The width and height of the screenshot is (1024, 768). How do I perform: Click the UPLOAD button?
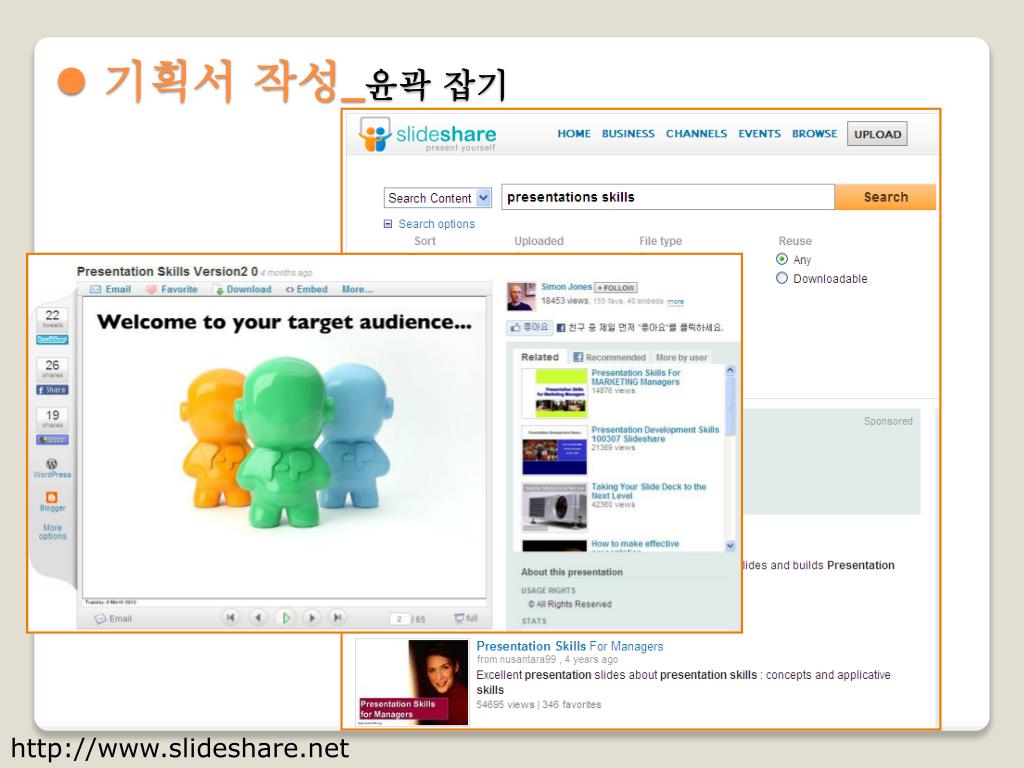pyautogui.click(x=877, y=134)
